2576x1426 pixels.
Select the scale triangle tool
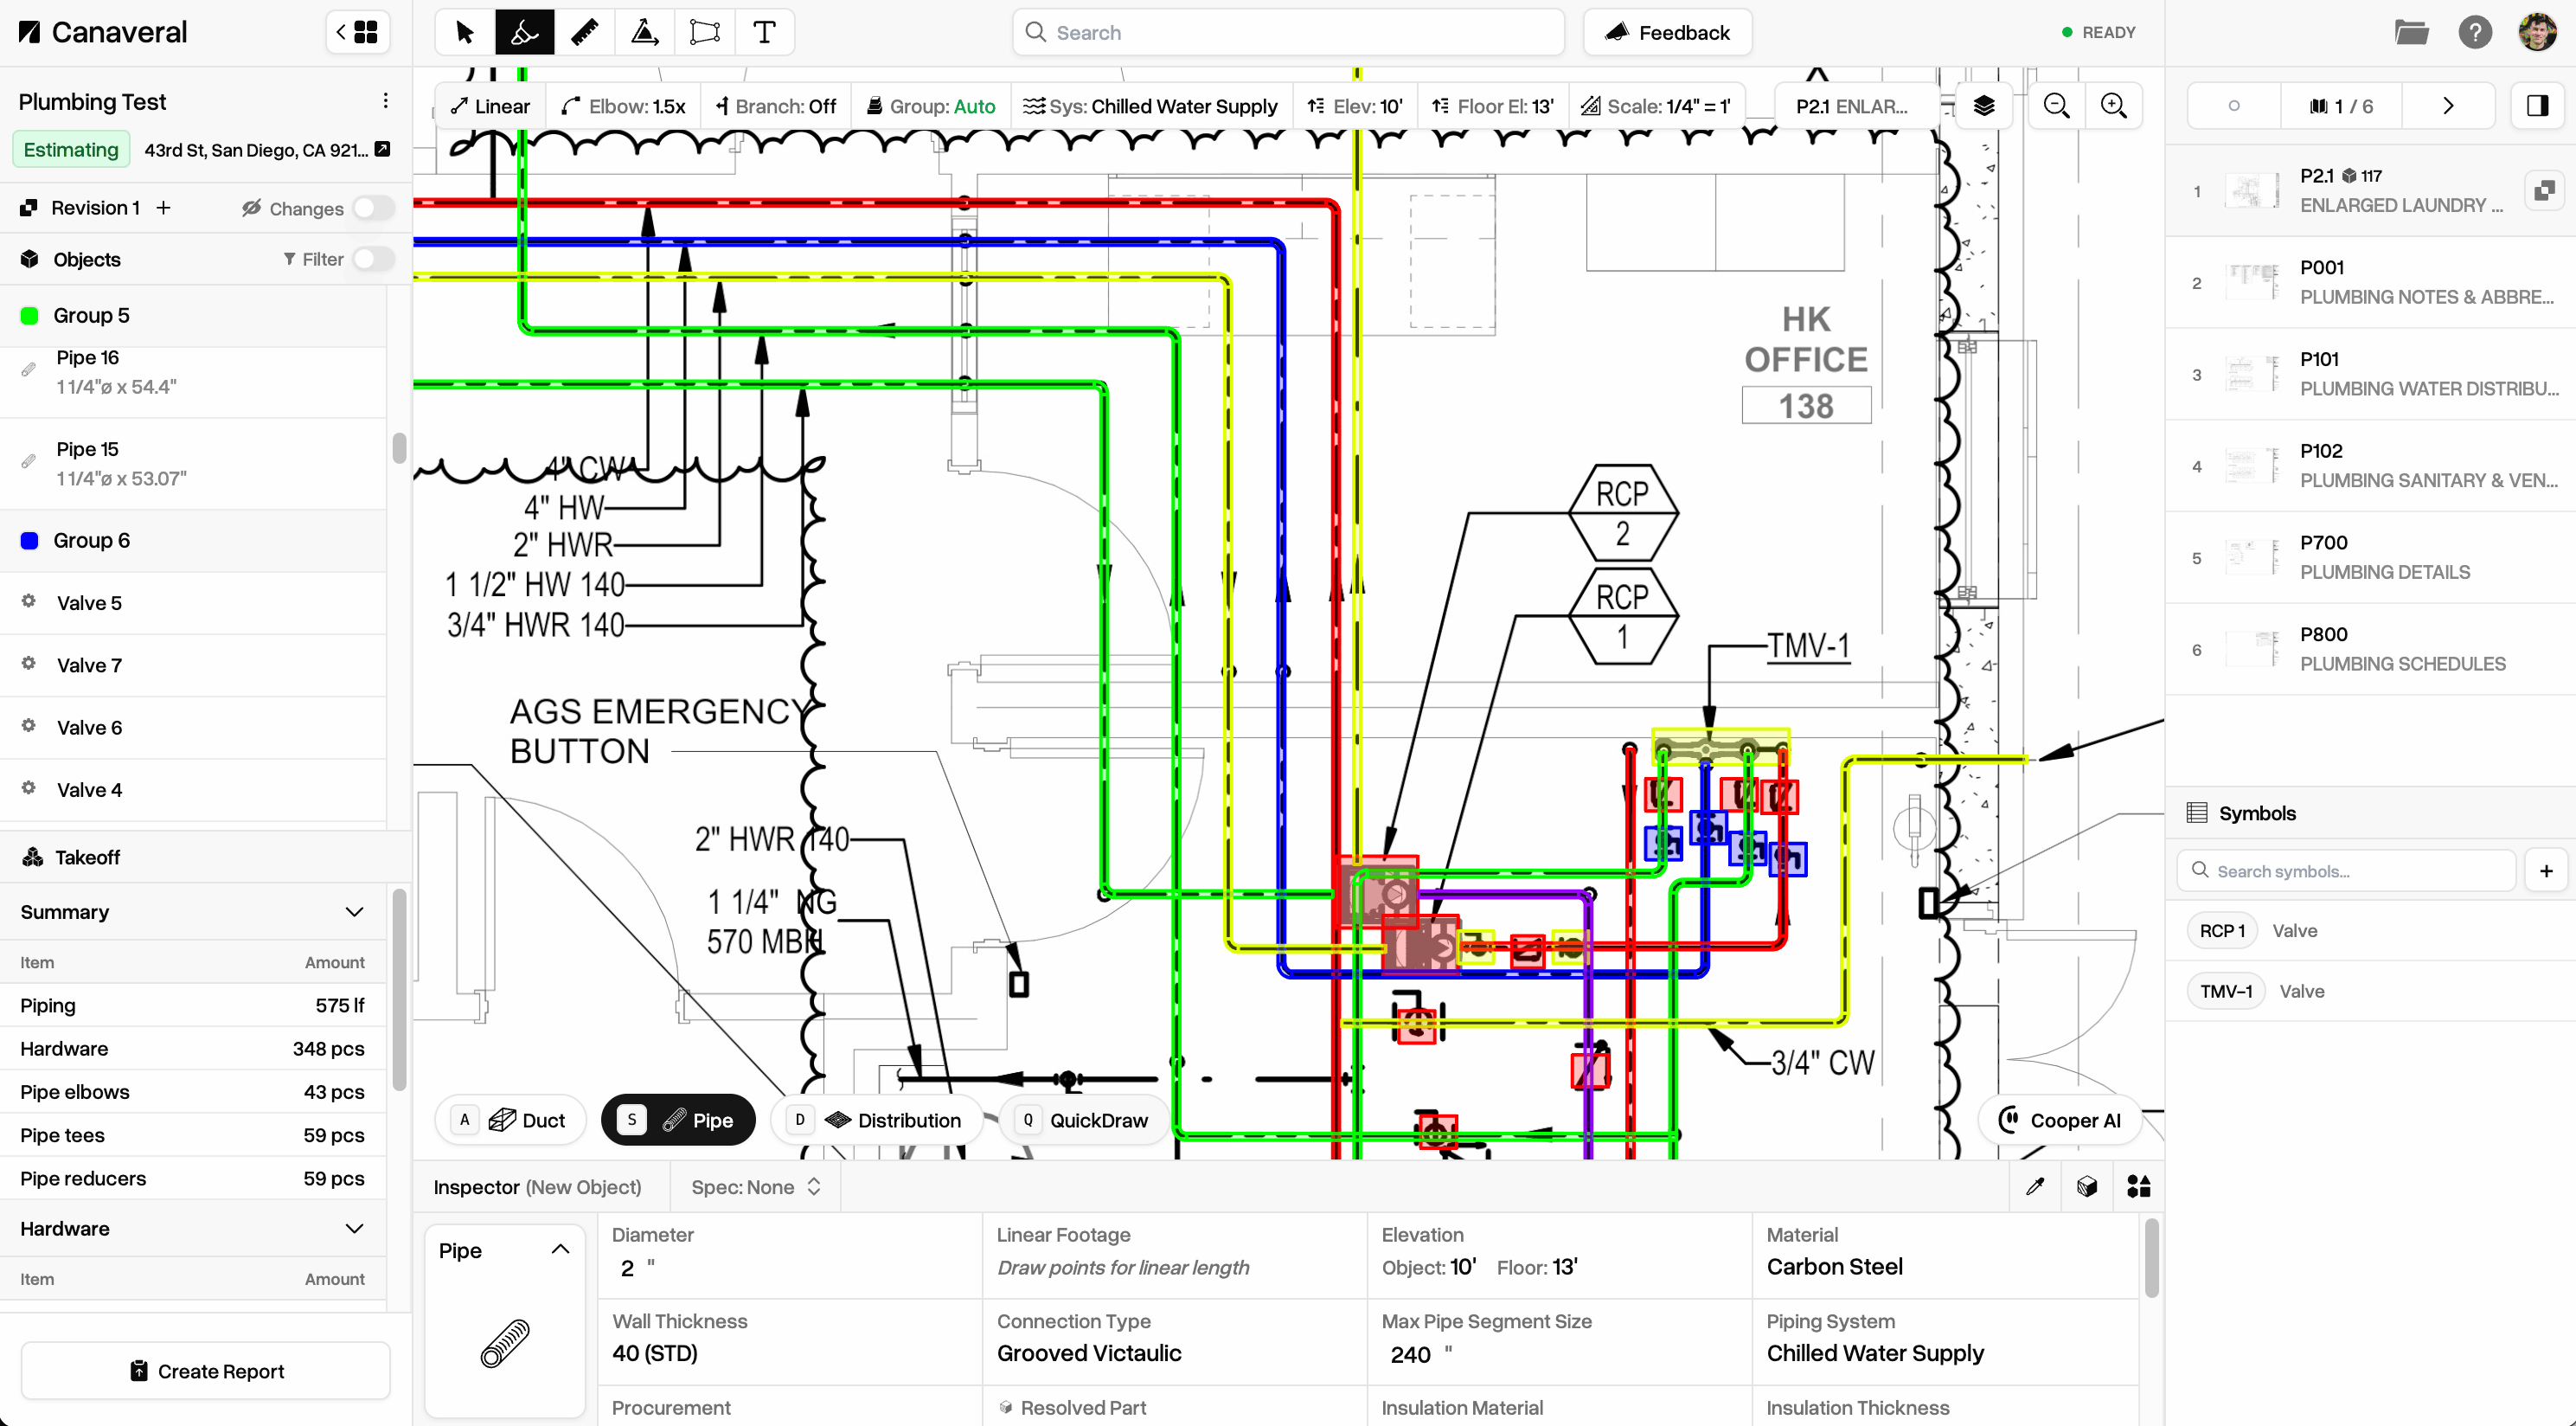click(644, 32)
